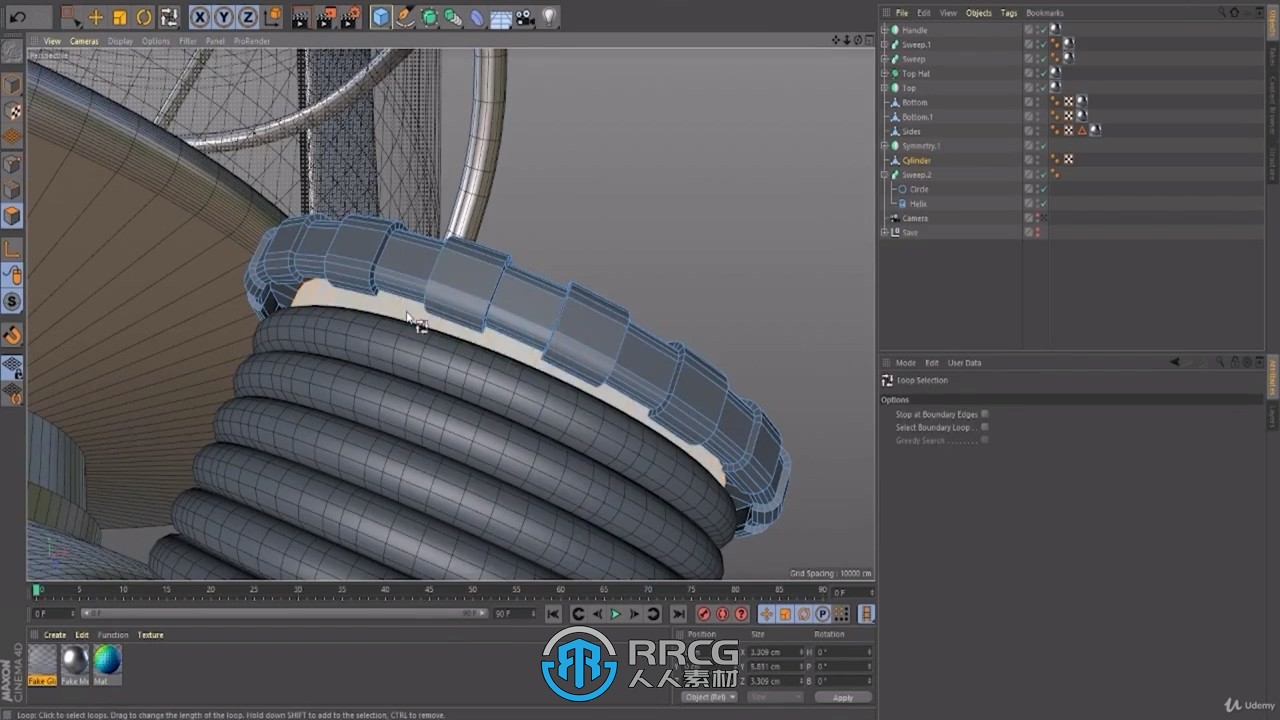Toggle the Y axis lock

[x=223, y=17]
